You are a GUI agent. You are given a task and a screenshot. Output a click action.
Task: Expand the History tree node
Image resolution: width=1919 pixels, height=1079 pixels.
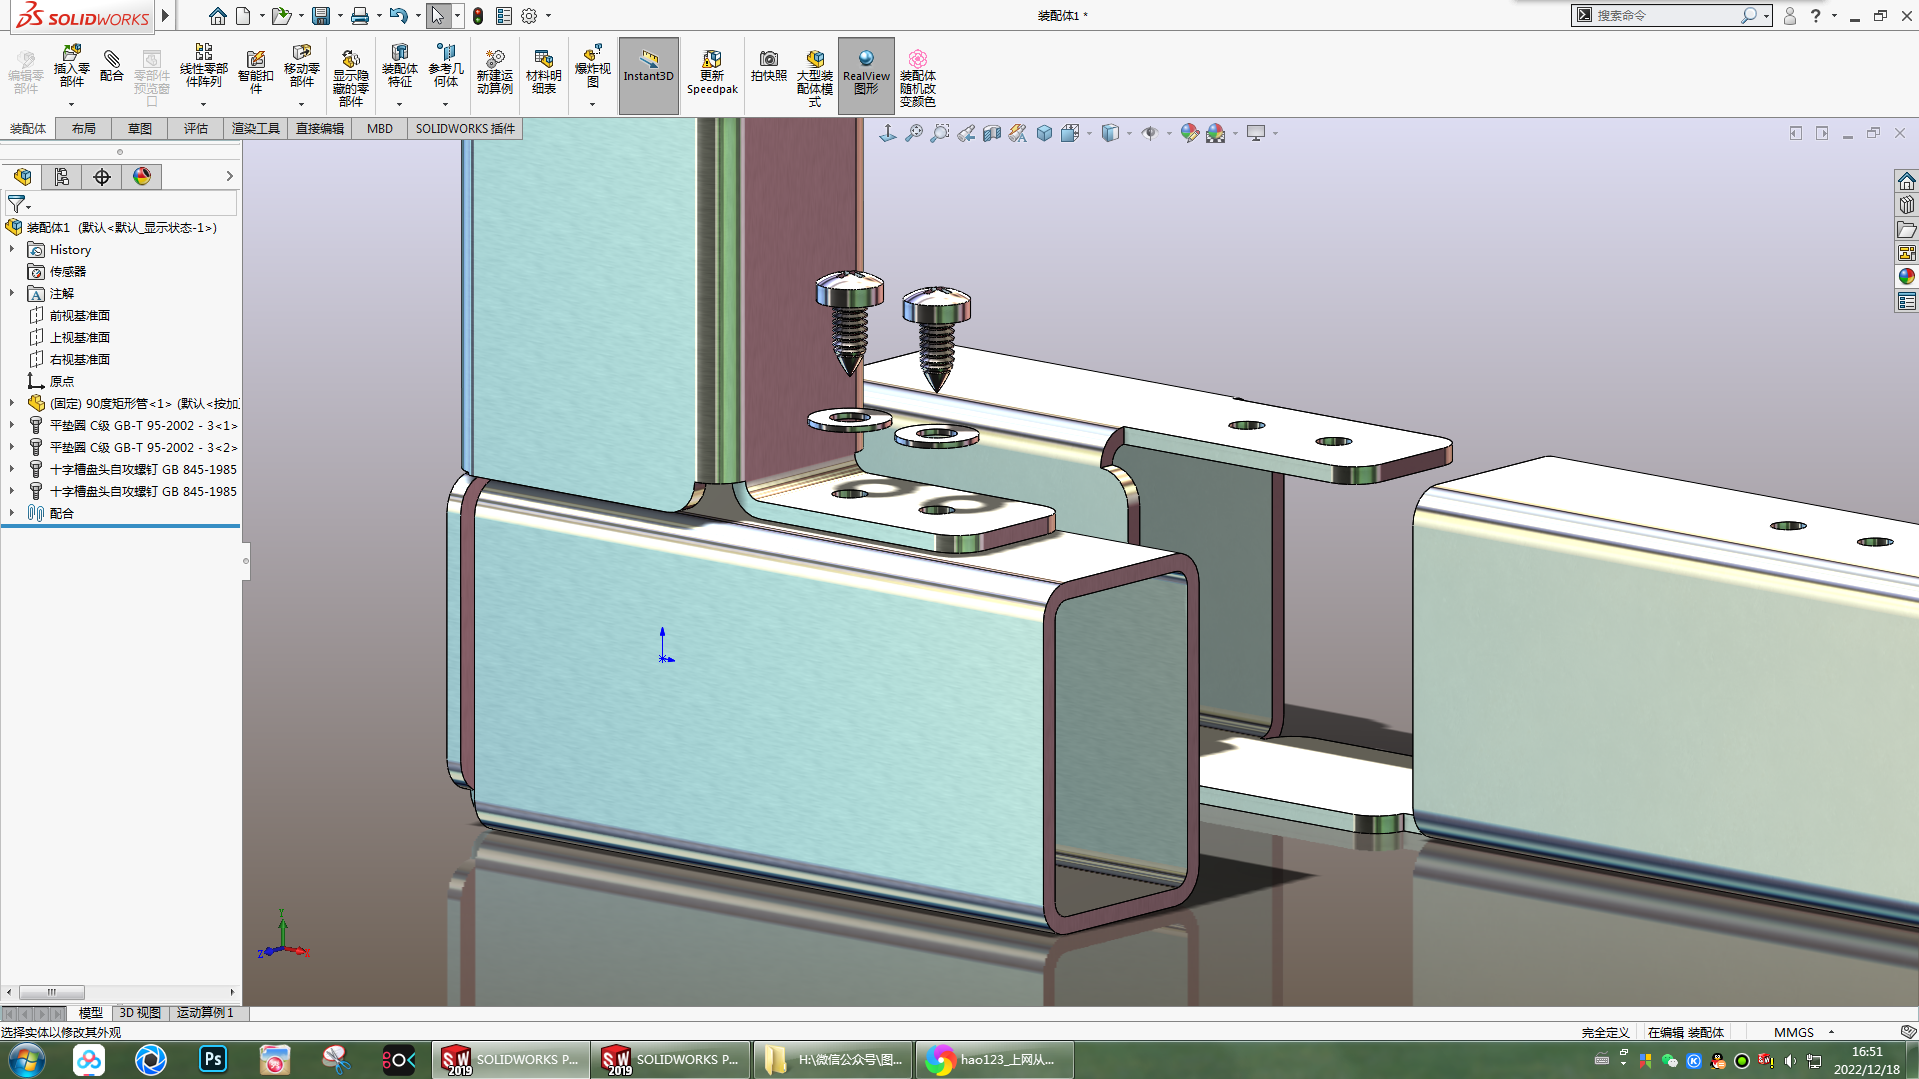[x=12, y=250]
